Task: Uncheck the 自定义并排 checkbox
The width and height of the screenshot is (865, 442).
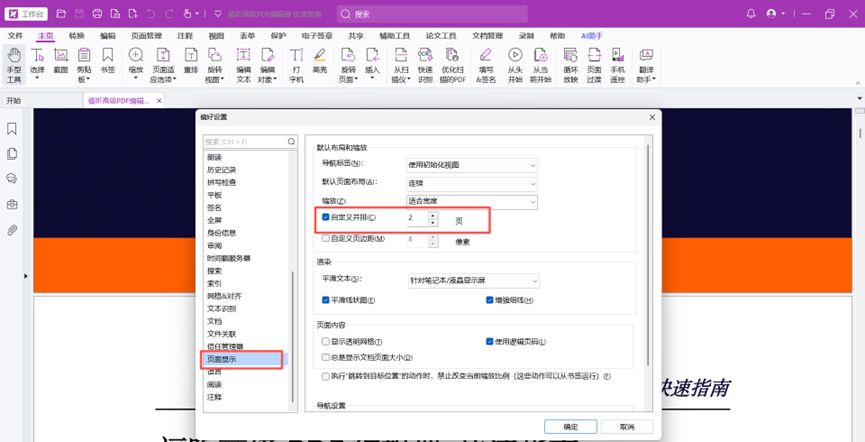Action: coord(326,217)
